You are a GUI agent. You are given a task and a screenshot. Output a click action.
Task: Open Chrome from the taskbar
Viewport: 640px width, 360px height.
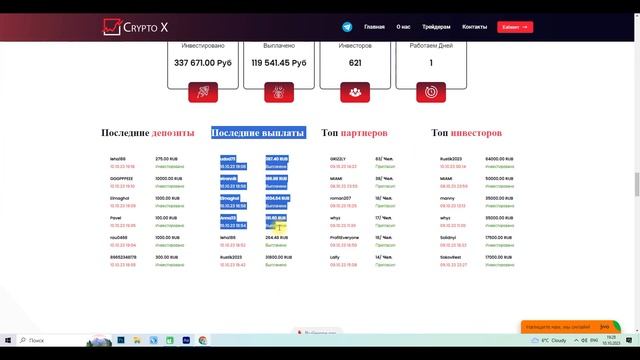pos(202,340)
